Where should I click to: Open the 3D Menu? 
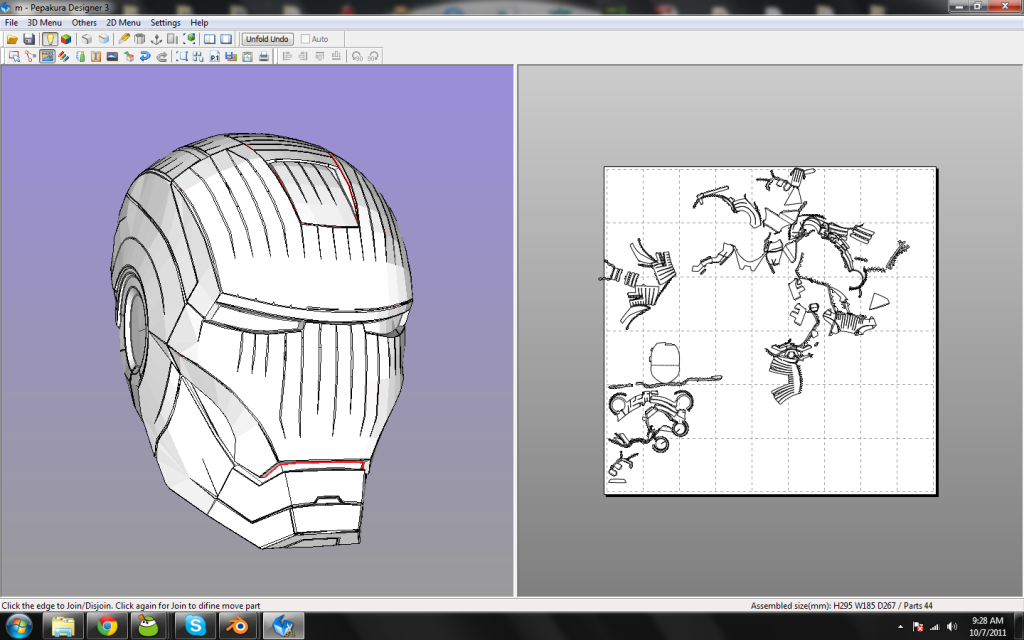point(44,22)
